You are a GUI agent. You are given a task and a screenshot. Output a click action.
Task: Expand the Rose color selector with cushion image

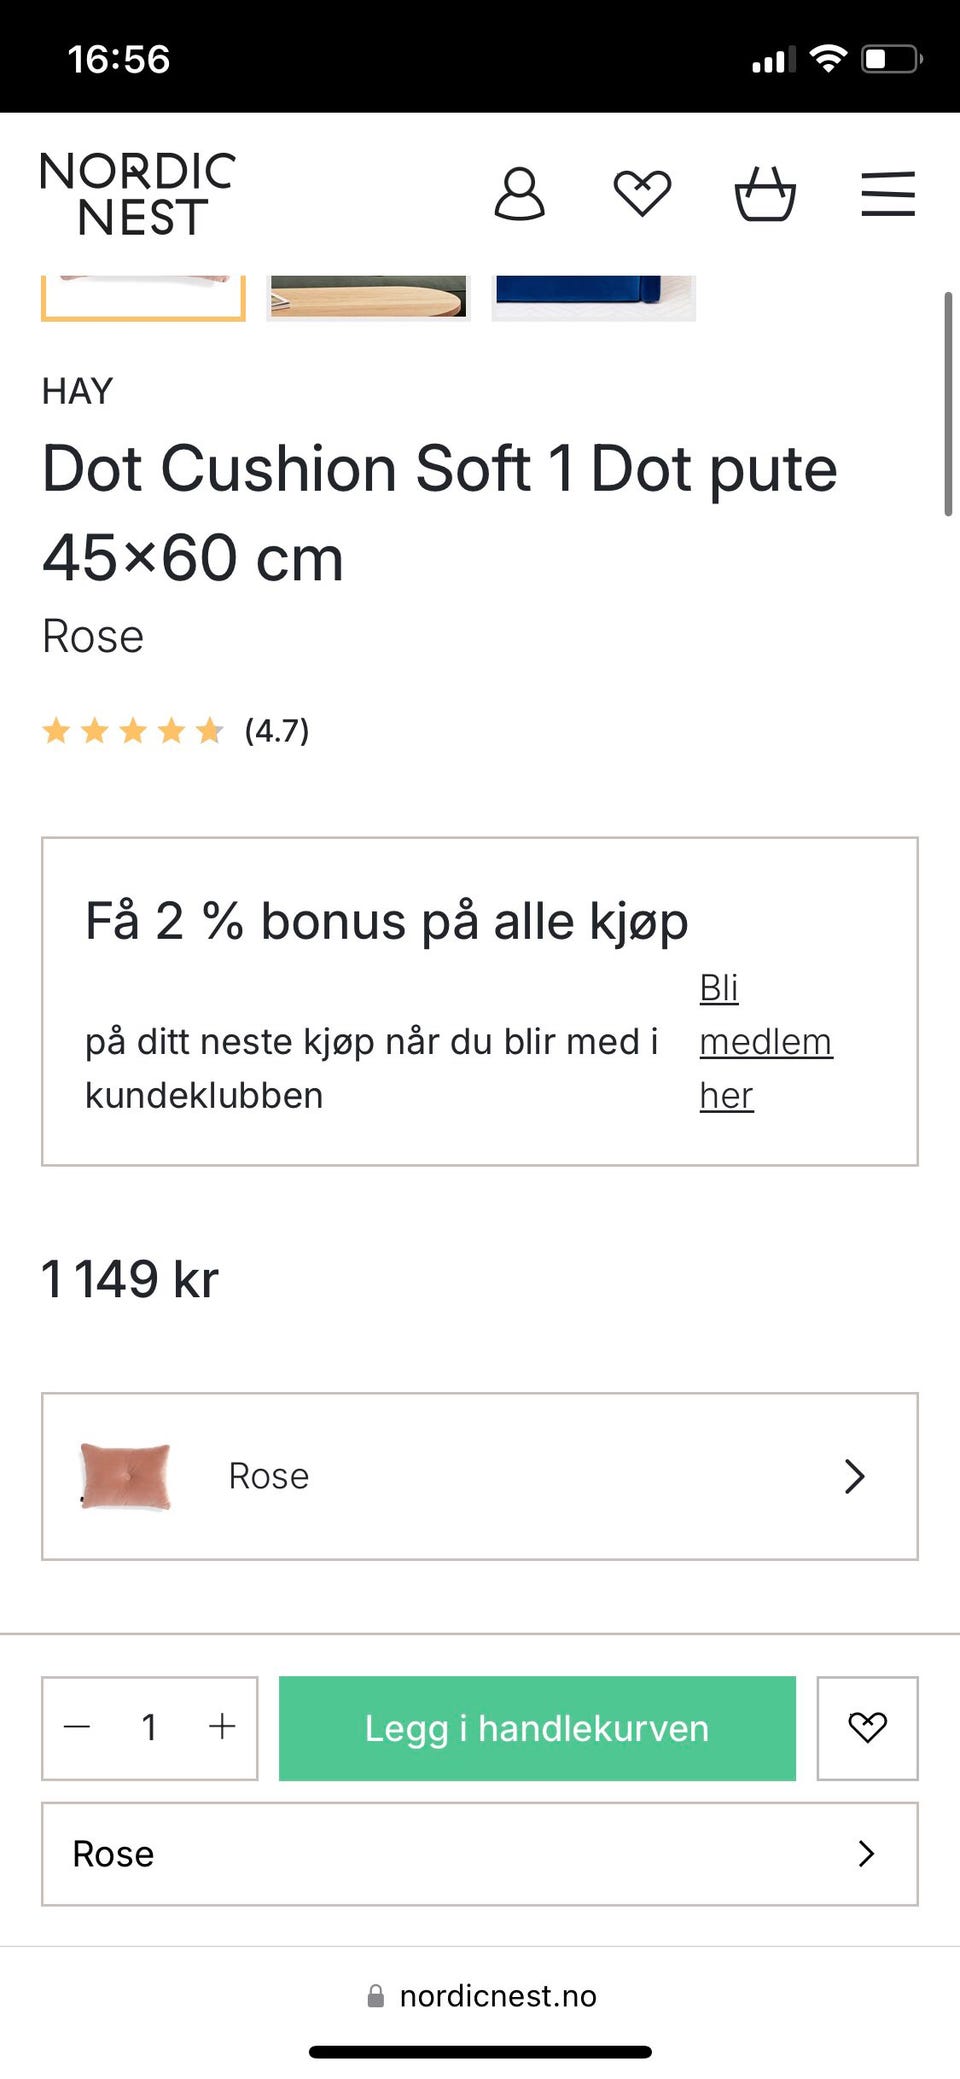(479, 1476)
